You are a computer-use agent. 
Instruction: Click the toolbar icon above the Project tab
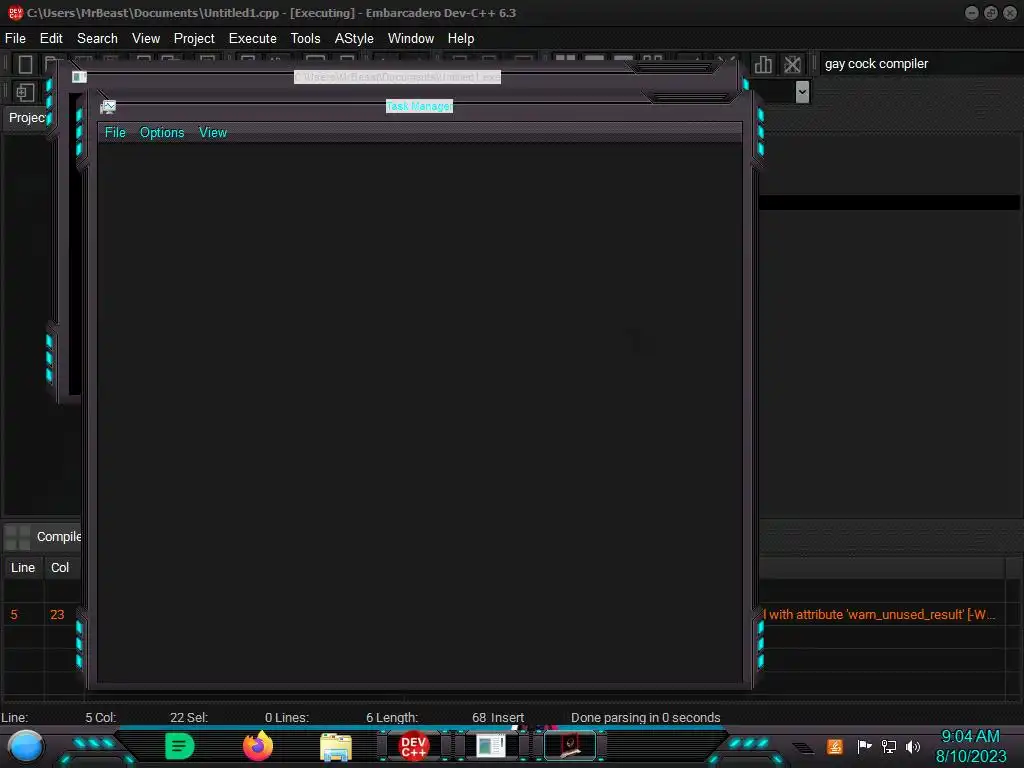click(x=25, y=92)
